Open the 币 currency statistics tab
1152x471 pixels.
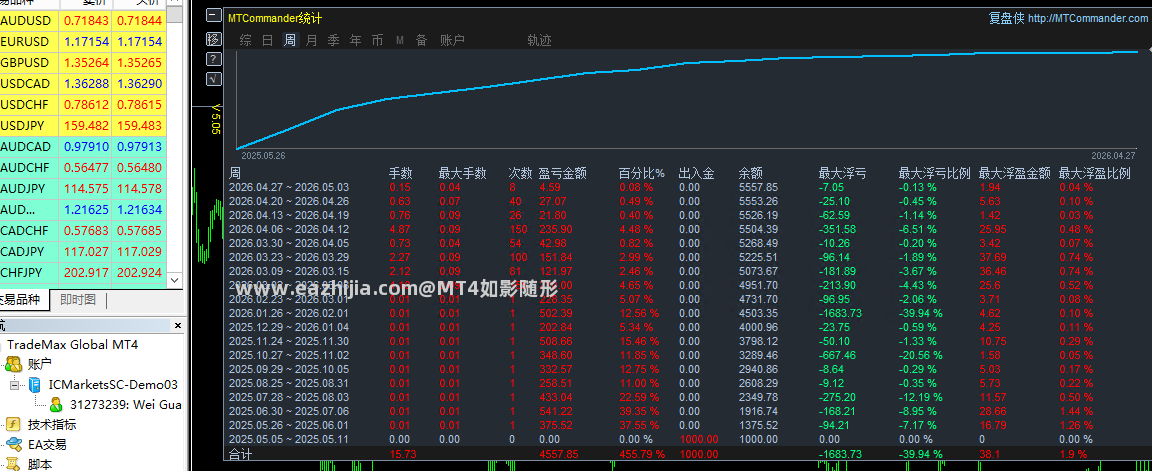click(378, 40)
